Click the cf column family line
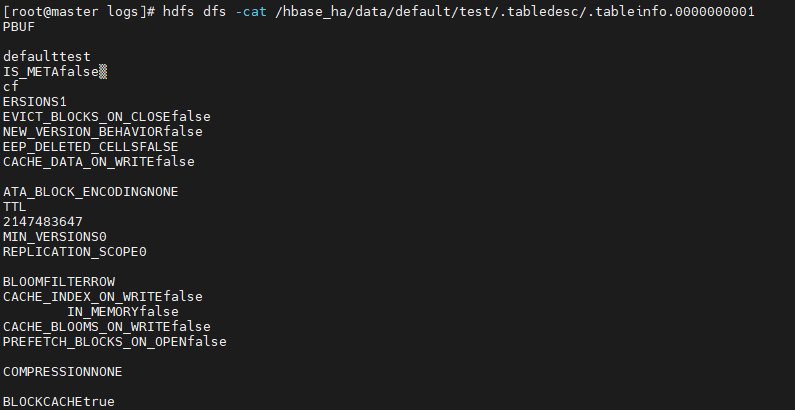 [x=11, y=87]
